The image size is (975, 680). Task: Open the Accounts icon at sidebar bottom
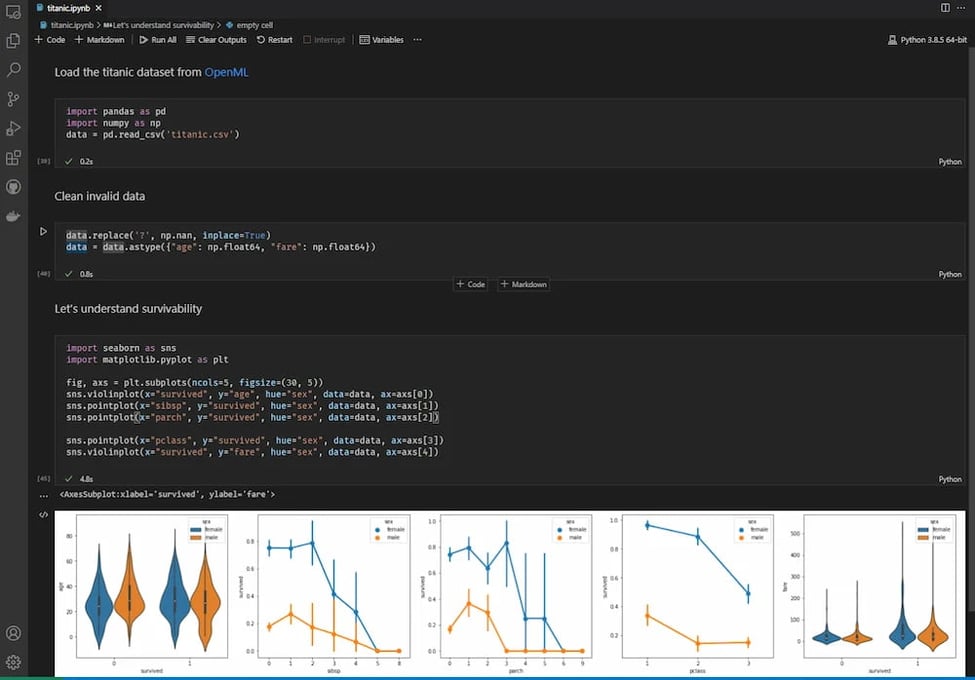coord(12,633)
